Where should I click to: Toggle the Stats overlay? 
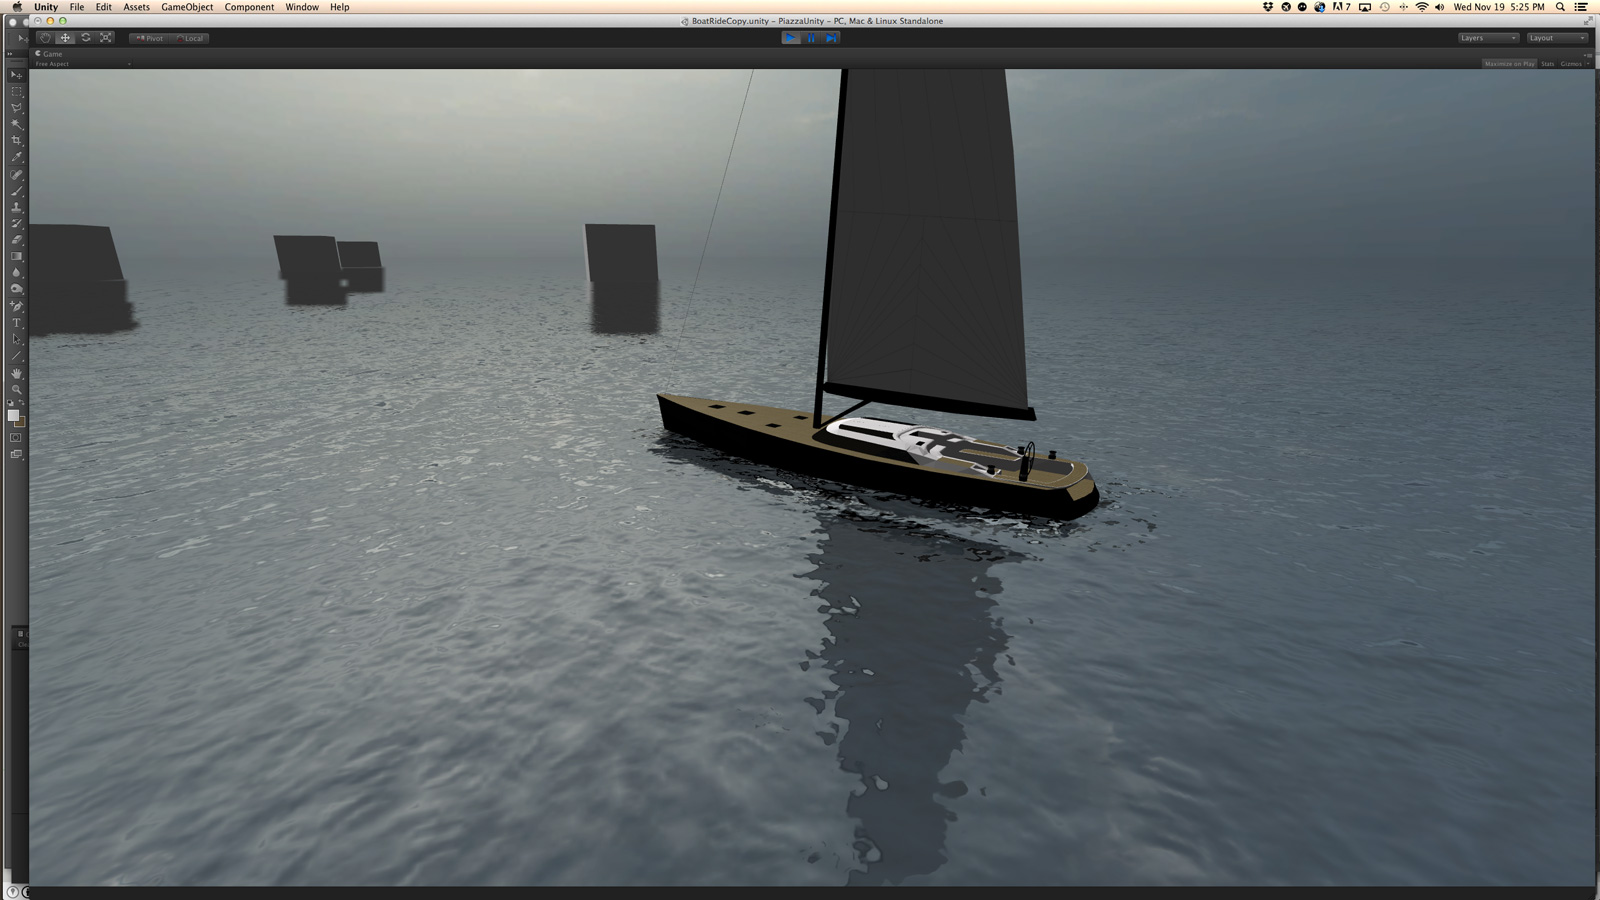1547,64
